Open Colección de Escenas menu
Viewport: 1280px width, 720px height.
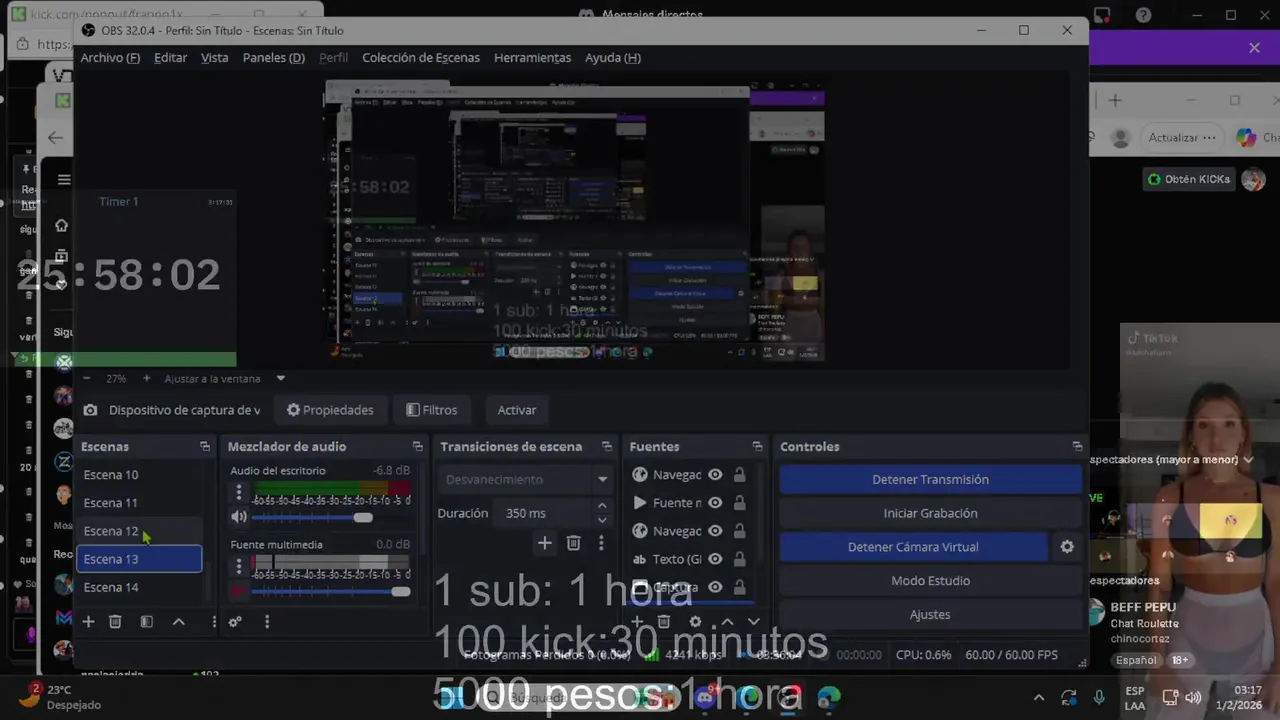[x=421, y=58]
